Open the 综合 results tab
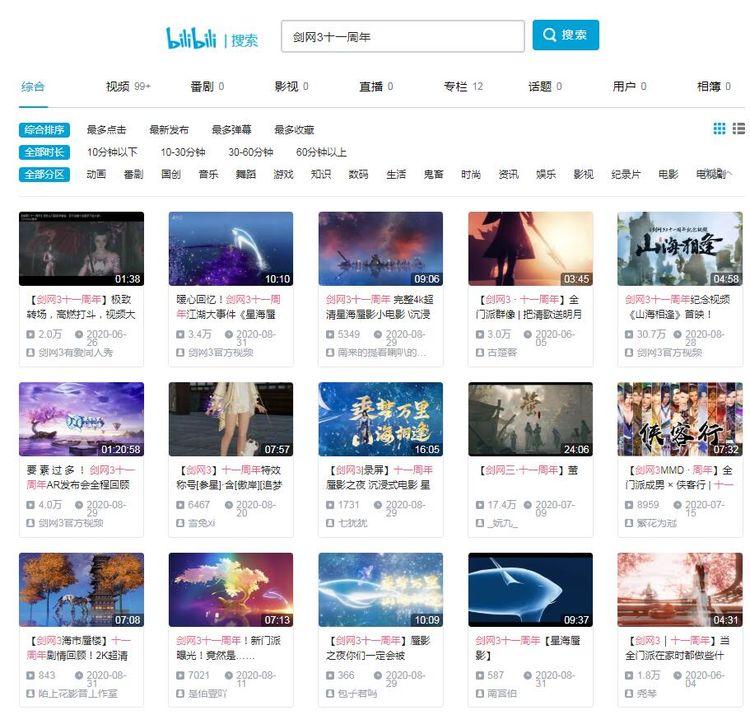 tap(33, 87)
